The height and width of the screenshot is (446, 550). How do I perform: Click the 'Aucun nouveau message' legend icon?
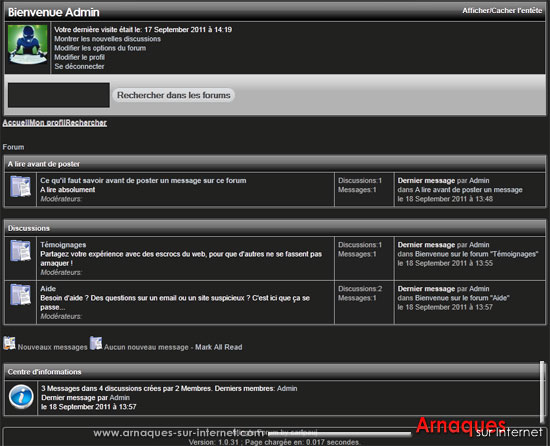(96, 343)
